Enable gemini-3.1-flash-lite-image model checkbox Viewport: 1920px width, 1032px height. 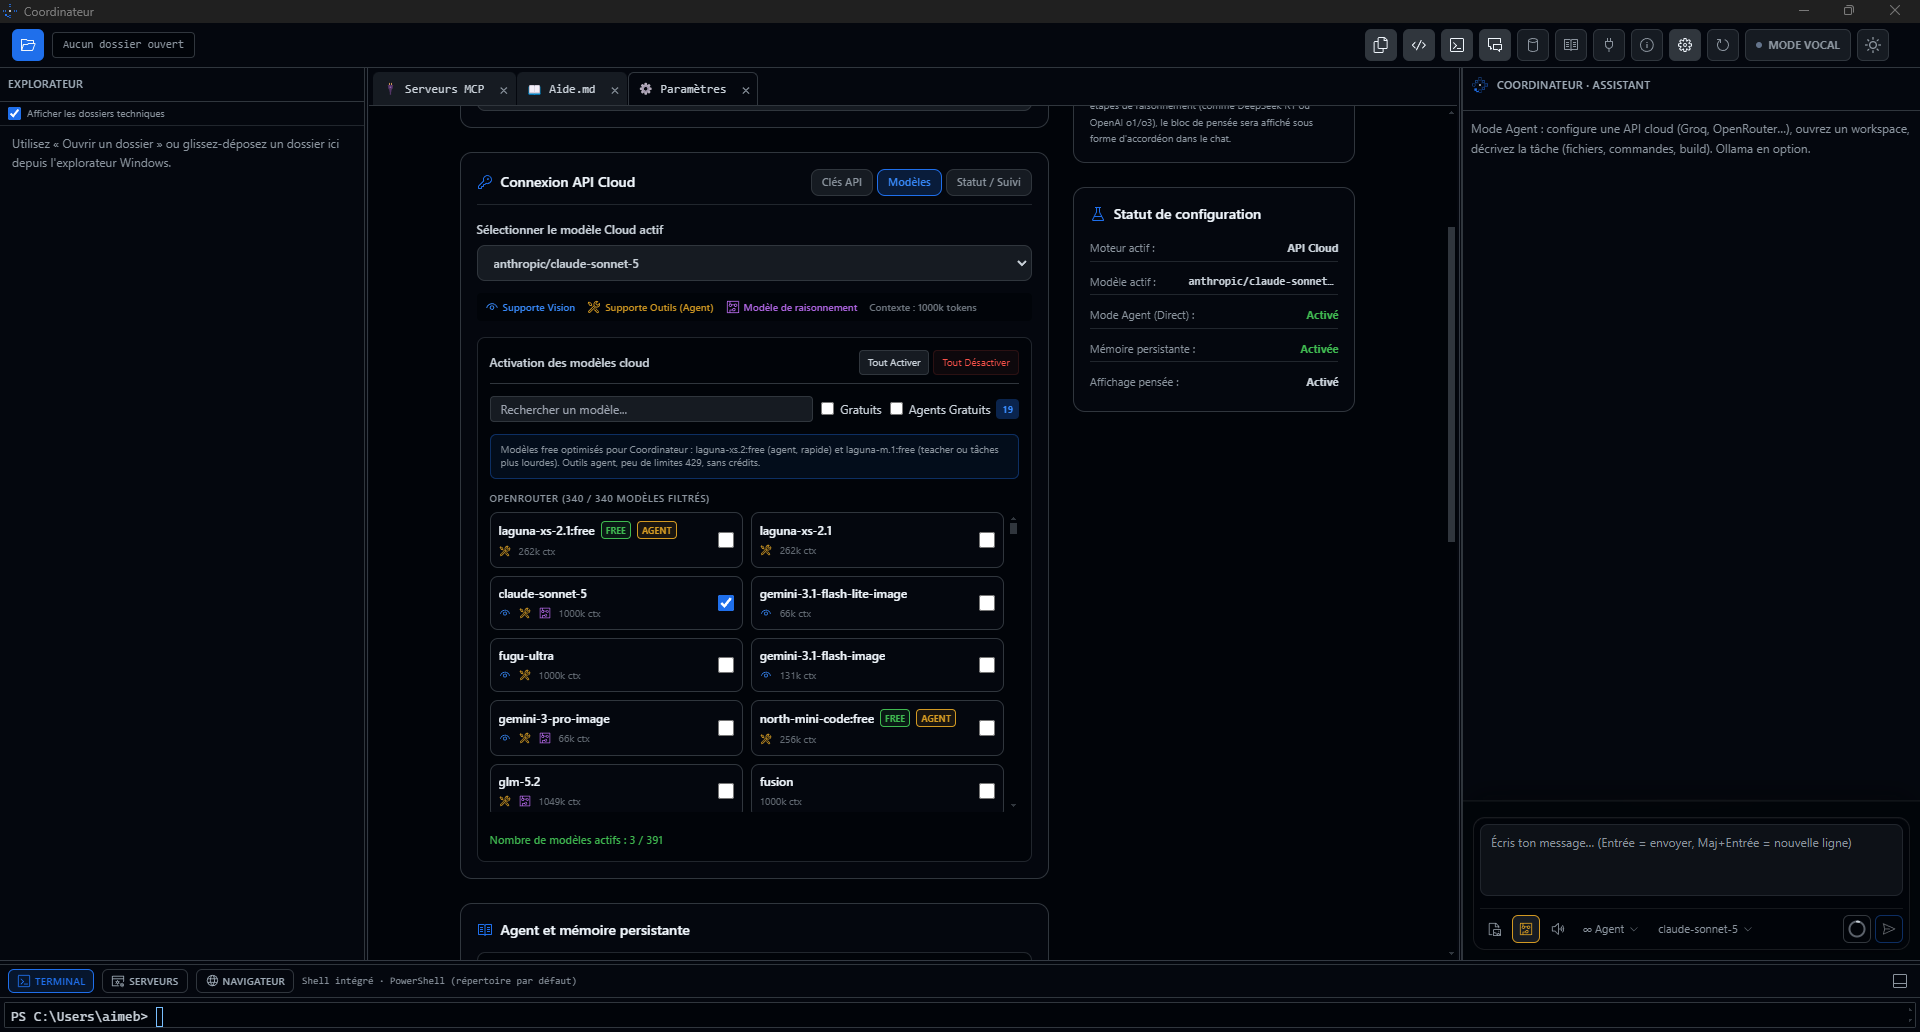tap(987, 603)
